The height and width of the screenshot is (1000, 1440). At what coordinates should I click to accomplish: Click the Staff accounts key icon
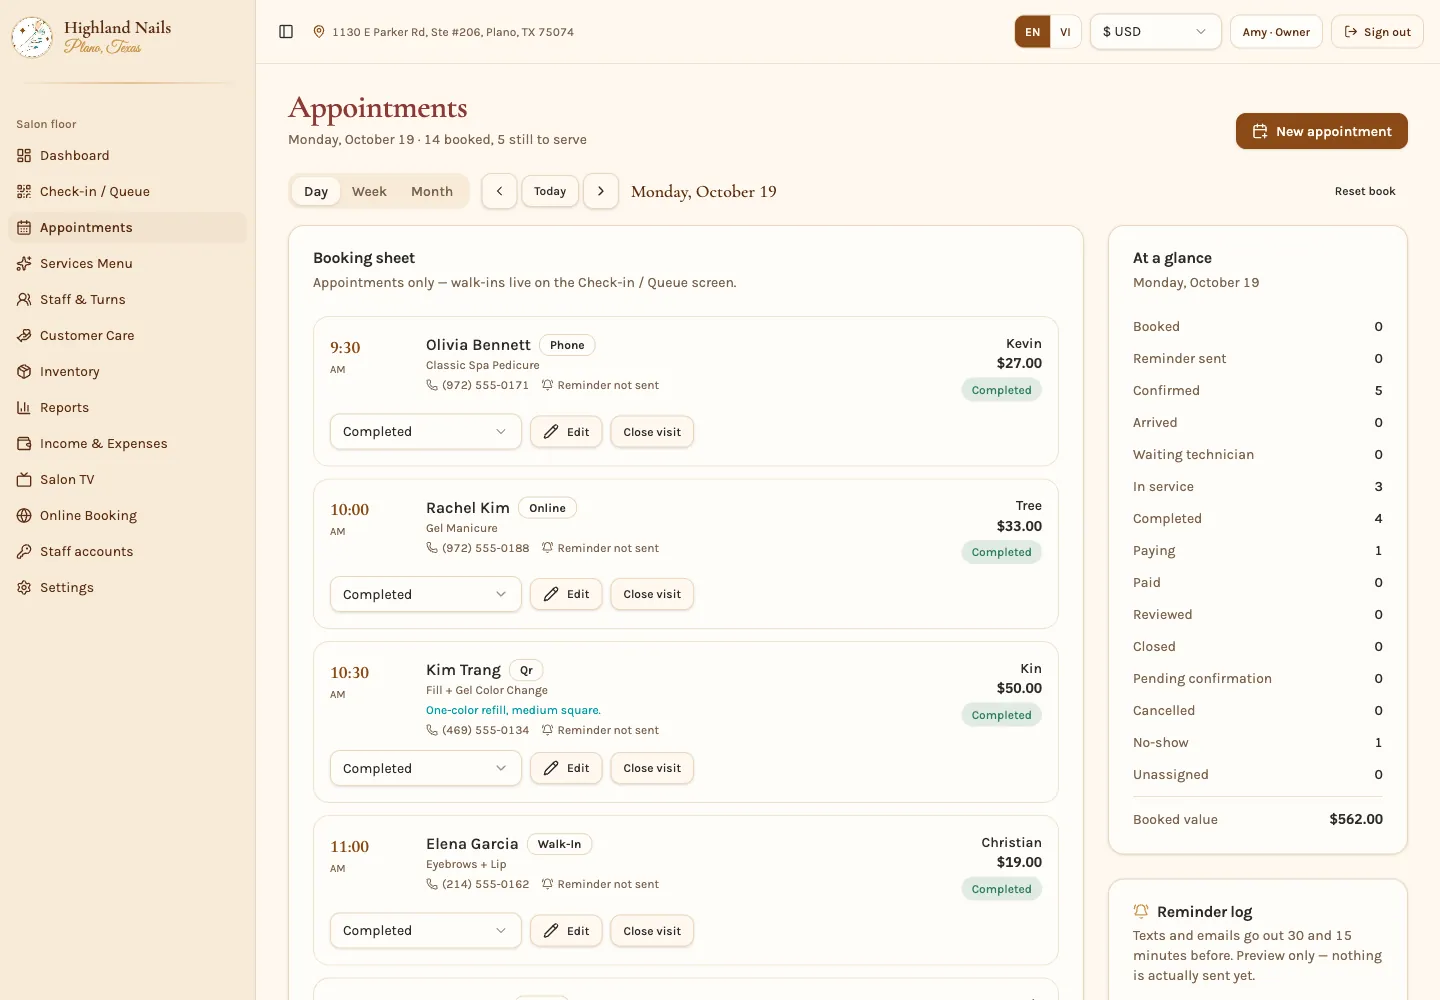point(24,552)
